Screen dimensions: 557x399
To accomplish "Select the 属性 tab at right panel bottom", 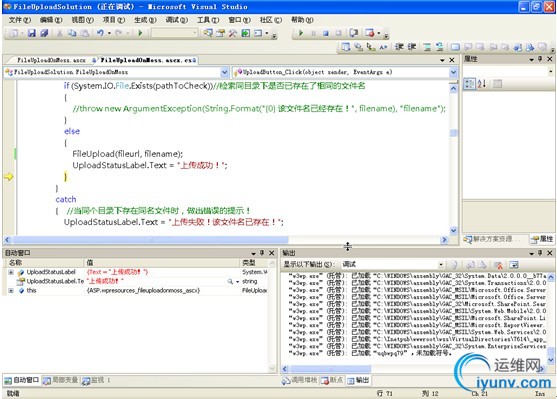I will (x=542, y=239).
